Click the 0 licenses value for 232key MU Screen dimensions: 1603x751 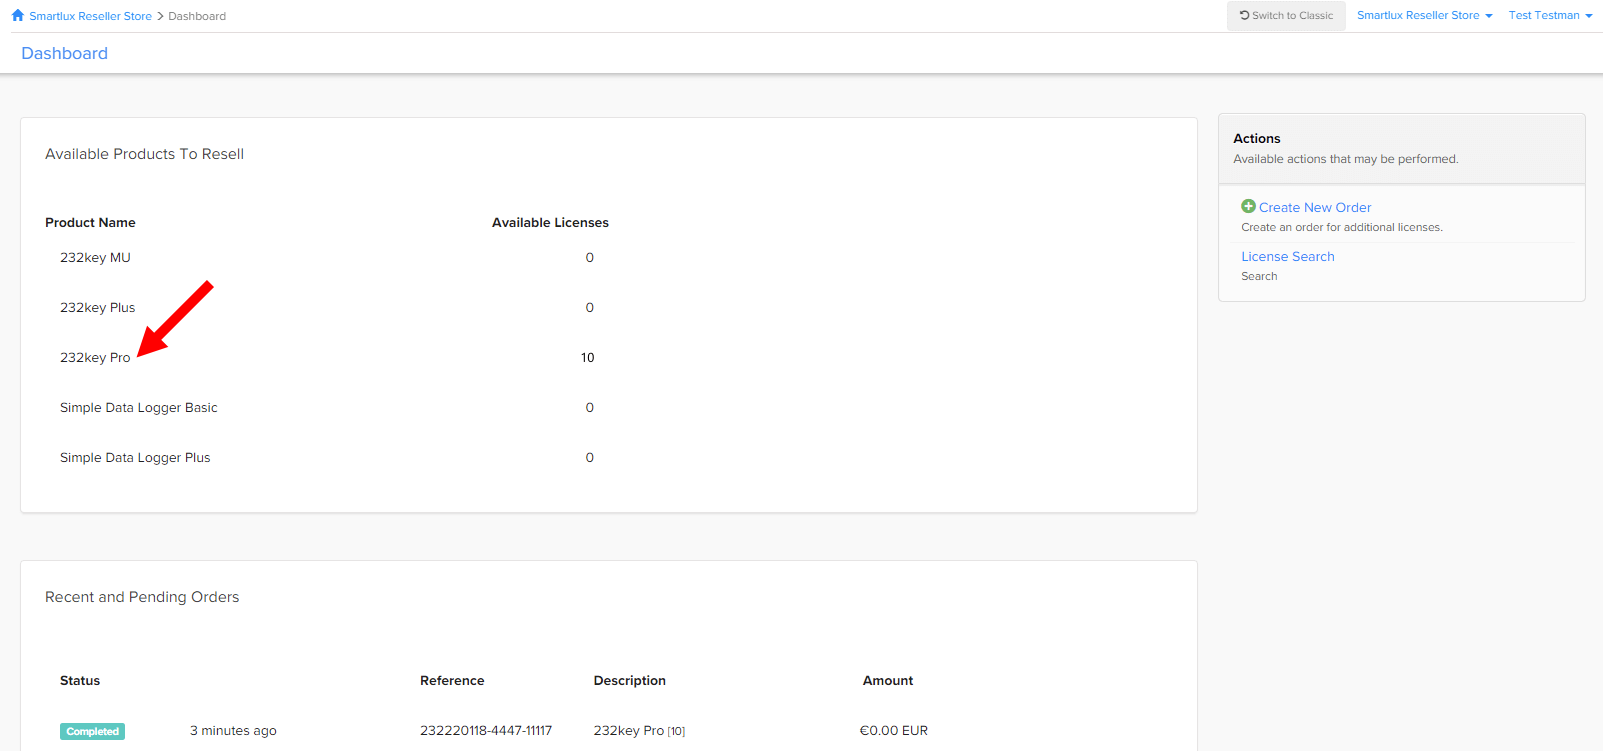pyautogui.click(x=590, y=257)
